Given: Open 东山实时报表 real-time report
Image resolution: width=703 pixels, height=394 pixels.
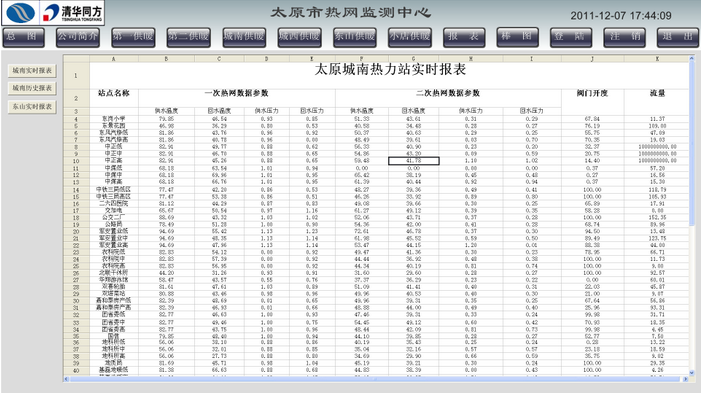Looking at the screenshot, I should (32, 107).
